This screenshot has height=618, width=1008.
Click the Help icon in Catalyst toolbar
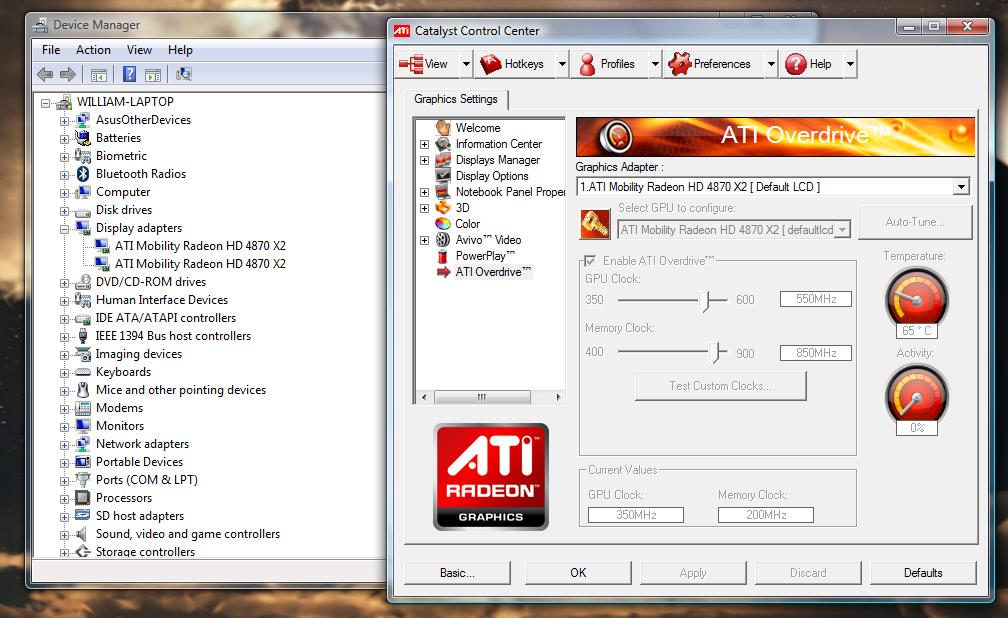(x=796, y=64)
